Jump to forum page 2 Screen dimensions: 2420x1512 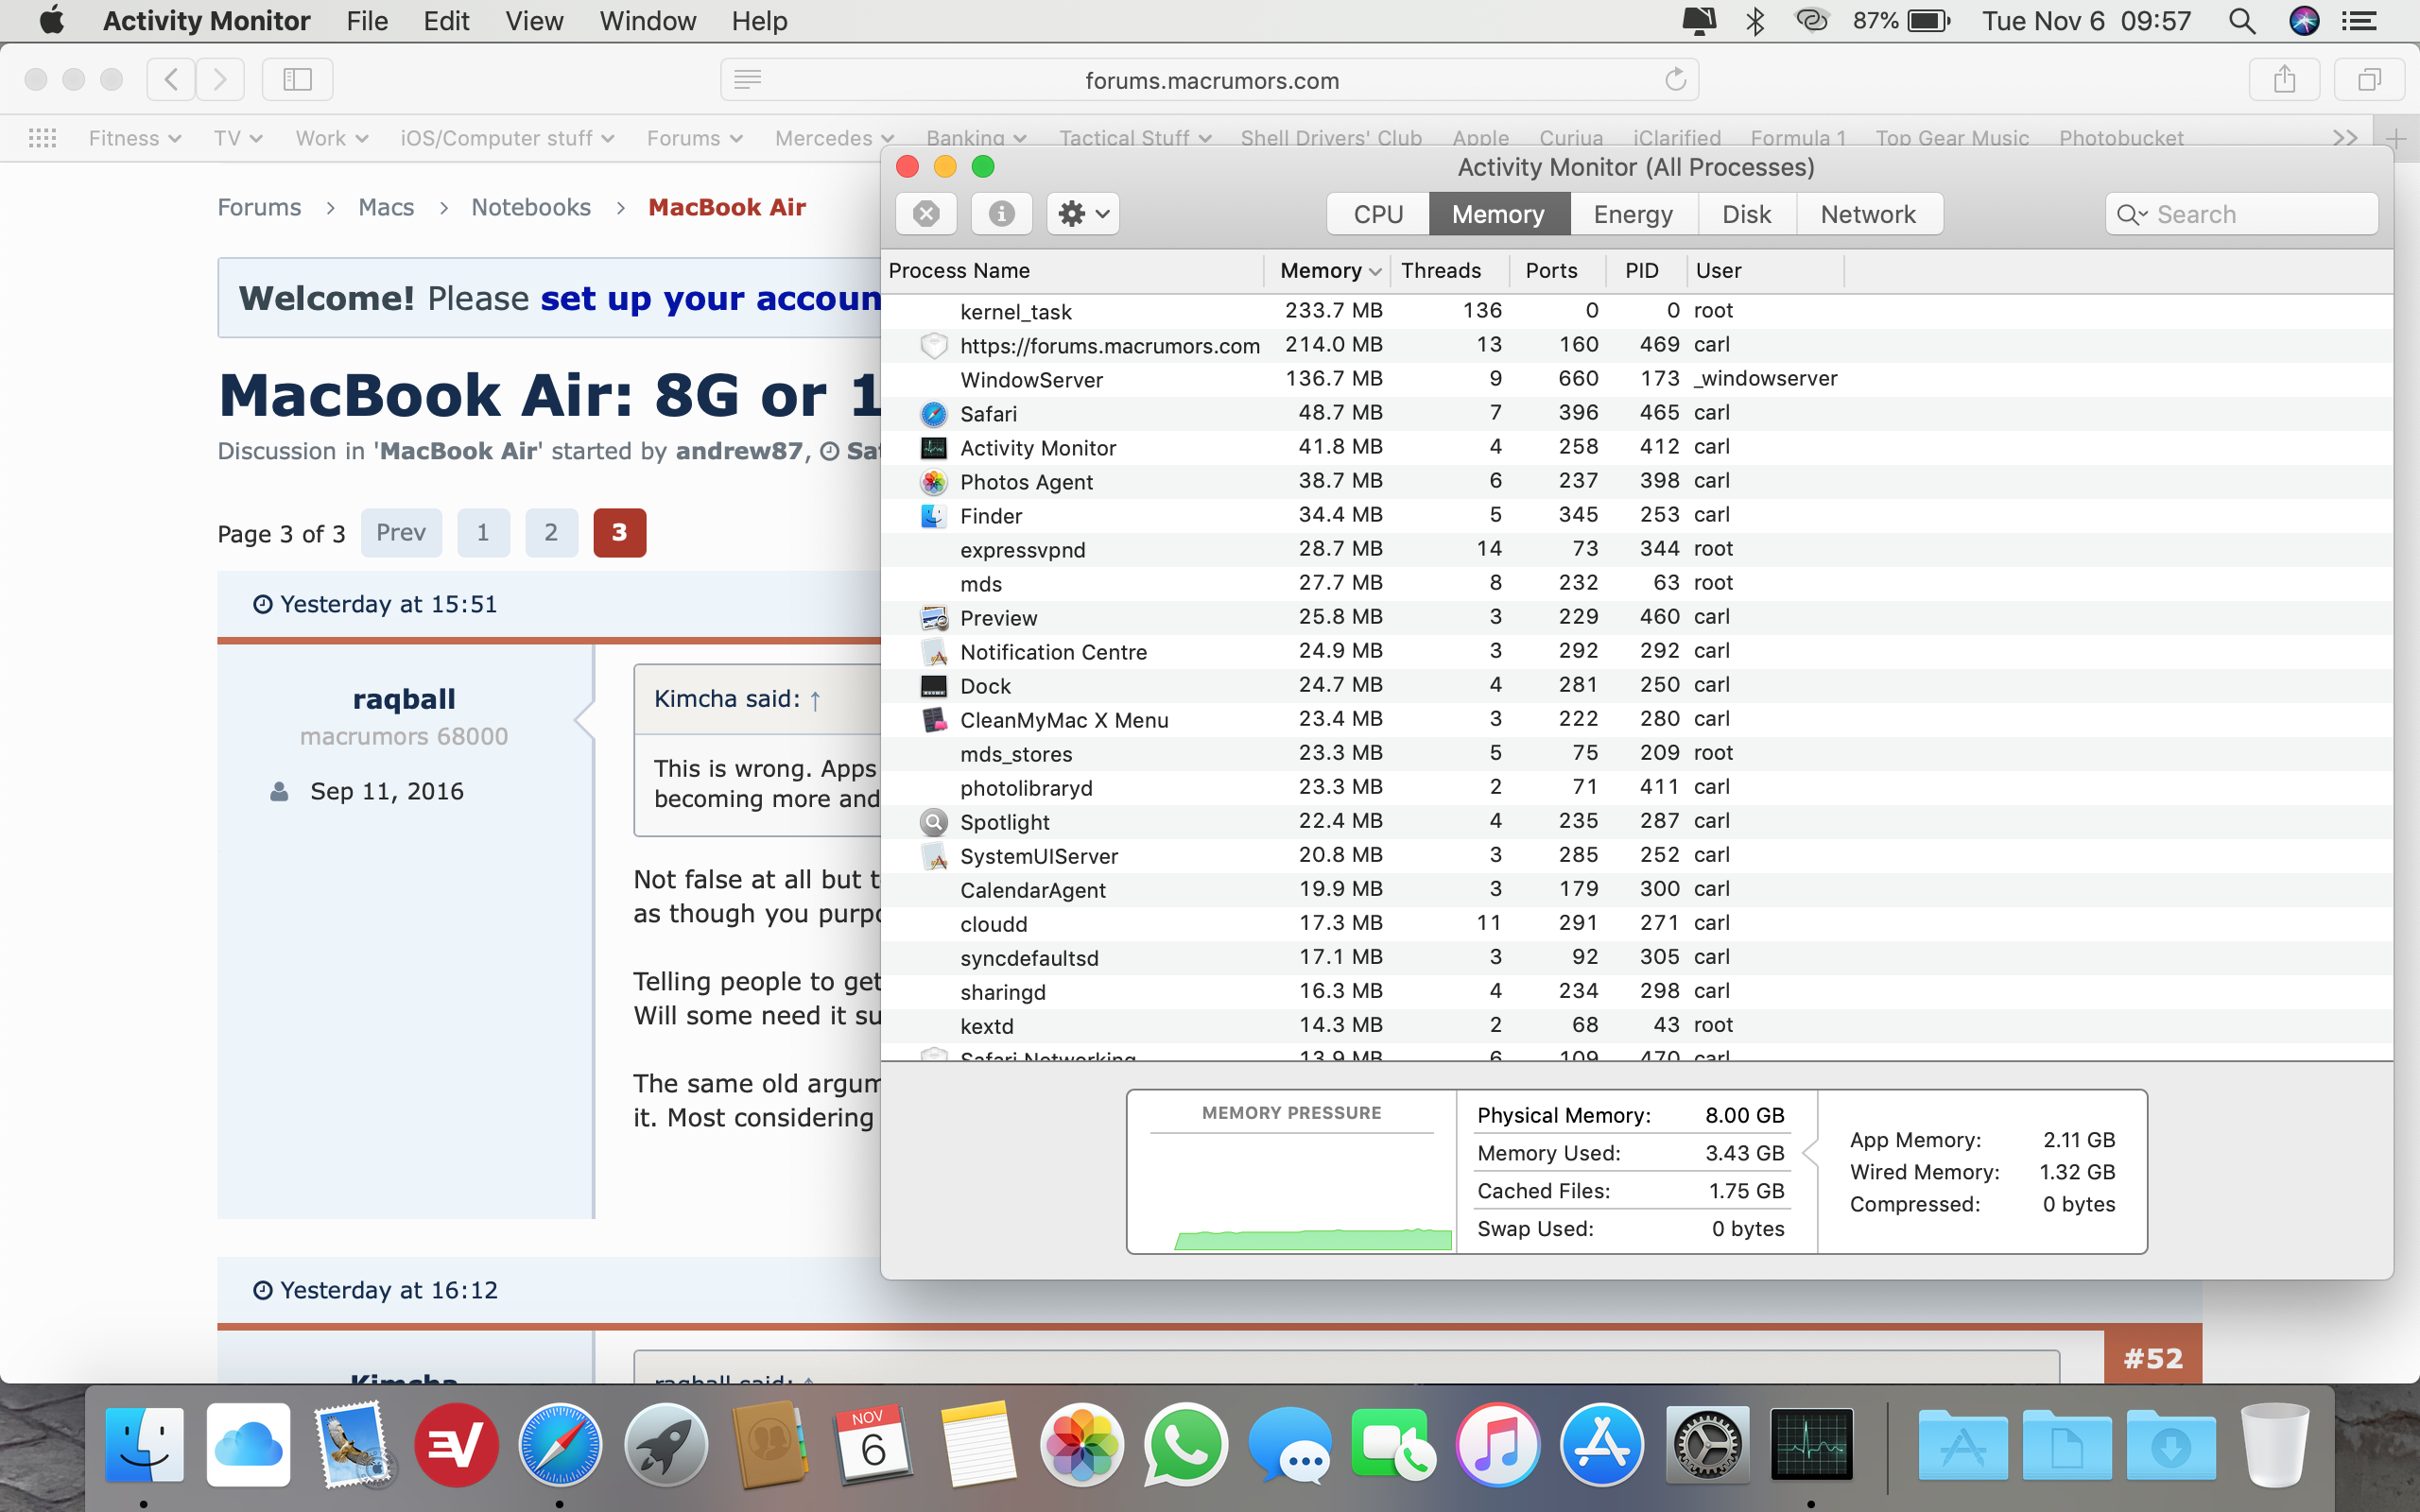click(x=551, y=532)
